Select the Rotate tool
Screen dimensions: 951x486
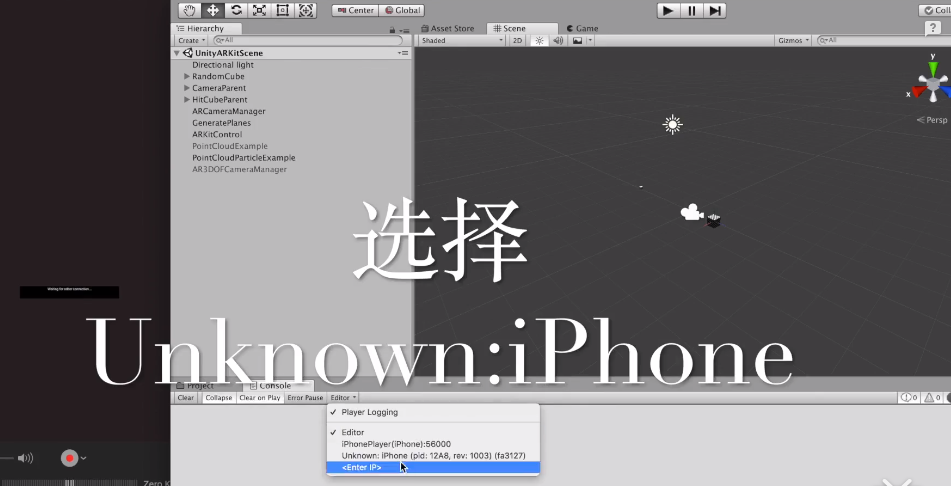[237, 10]
